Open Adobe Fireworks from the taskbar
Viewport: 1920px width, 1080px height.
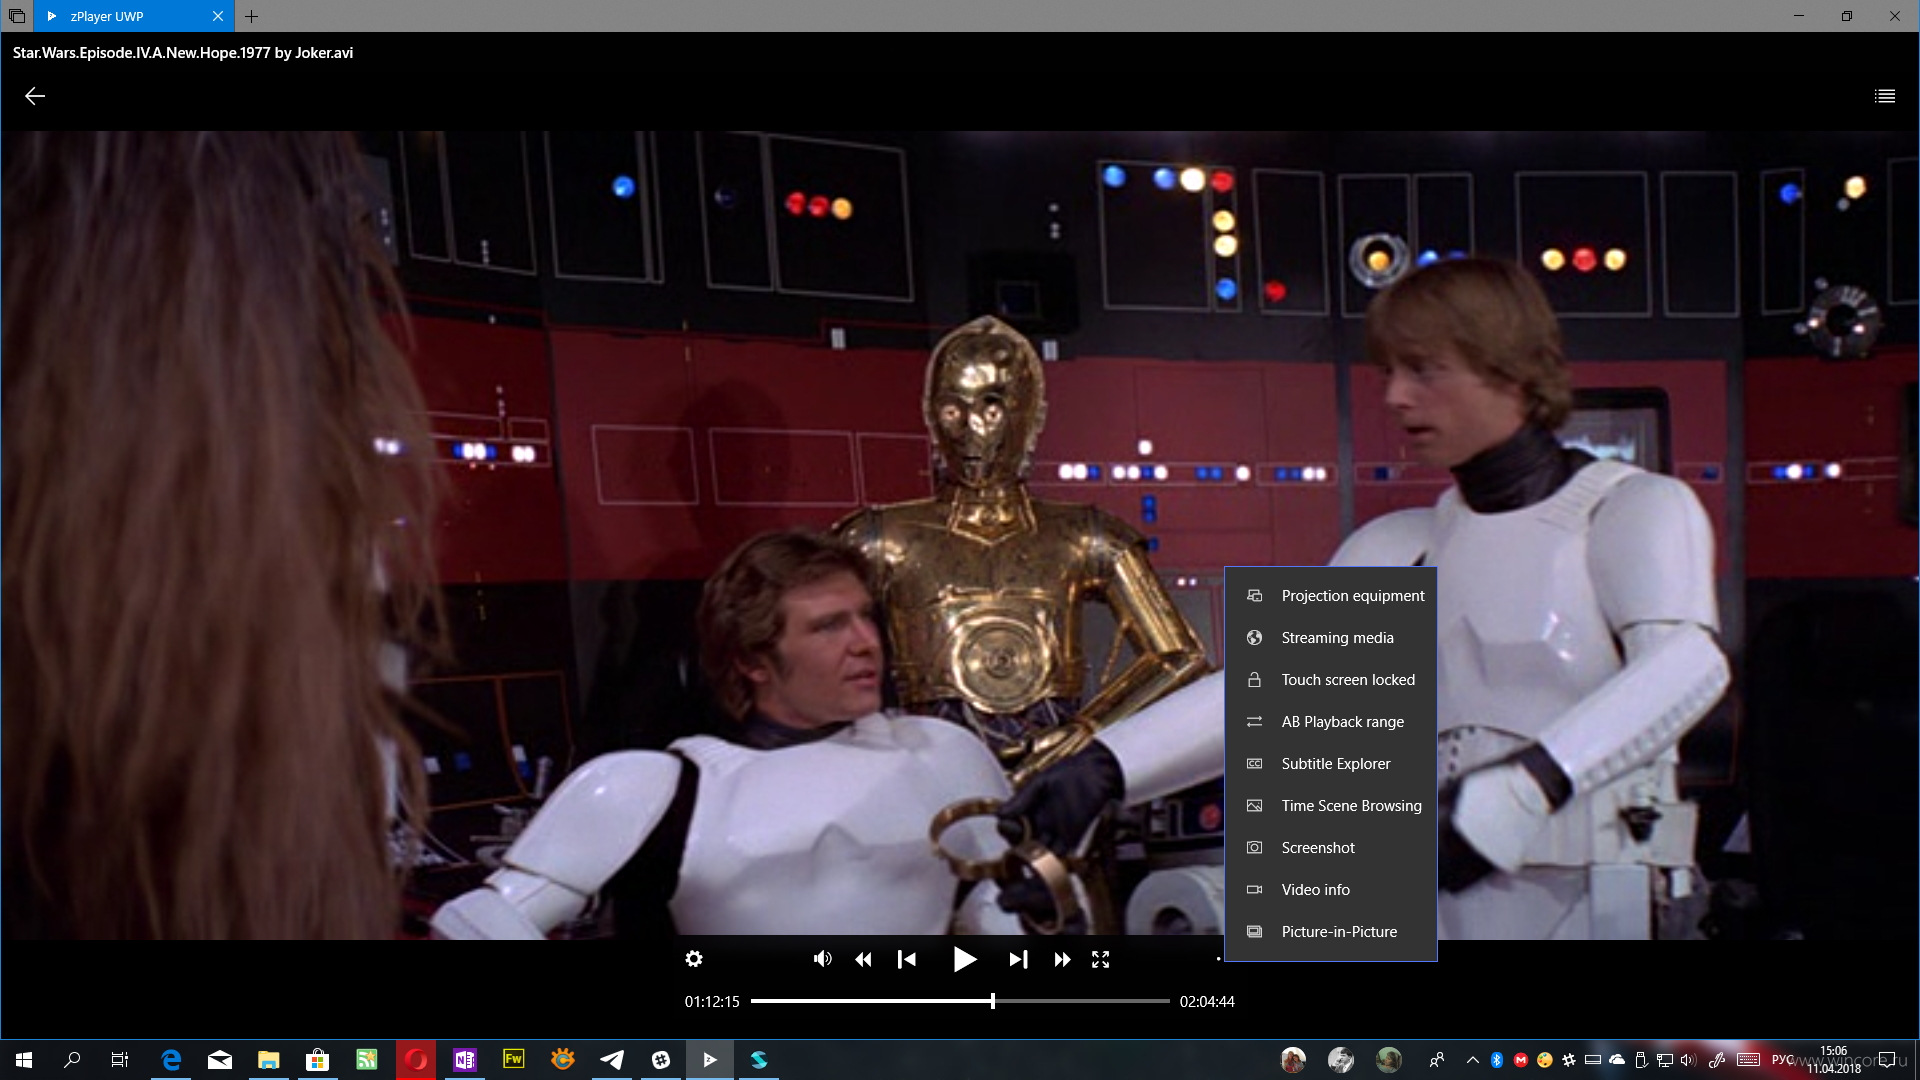(x=514, y=1060)
